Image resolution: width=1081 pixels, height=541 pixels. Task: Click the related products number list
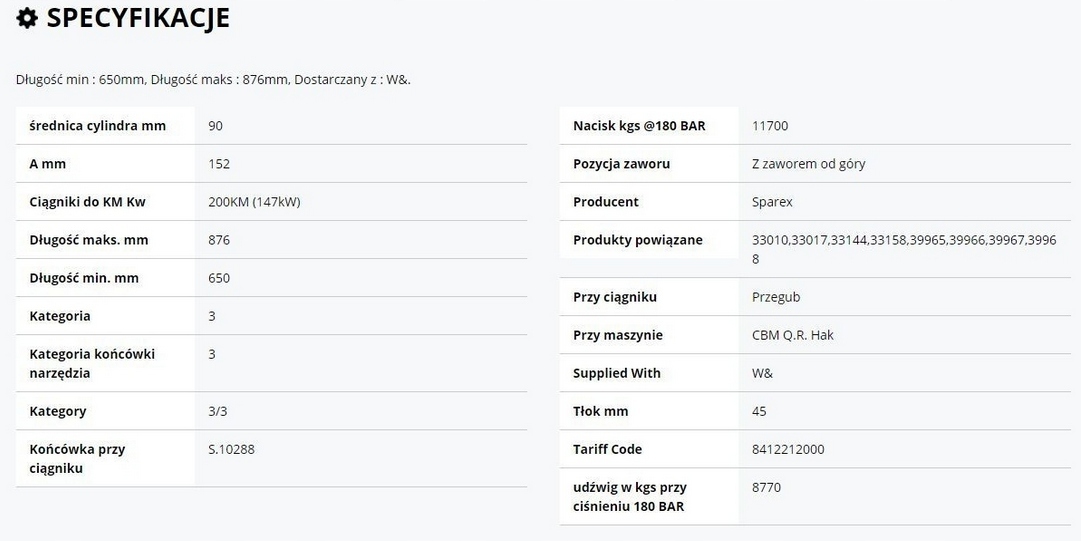click(903, 249)
